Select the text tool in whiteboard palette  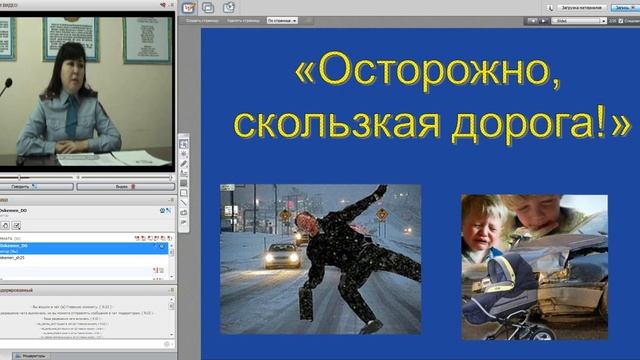[x=184, y=173]
